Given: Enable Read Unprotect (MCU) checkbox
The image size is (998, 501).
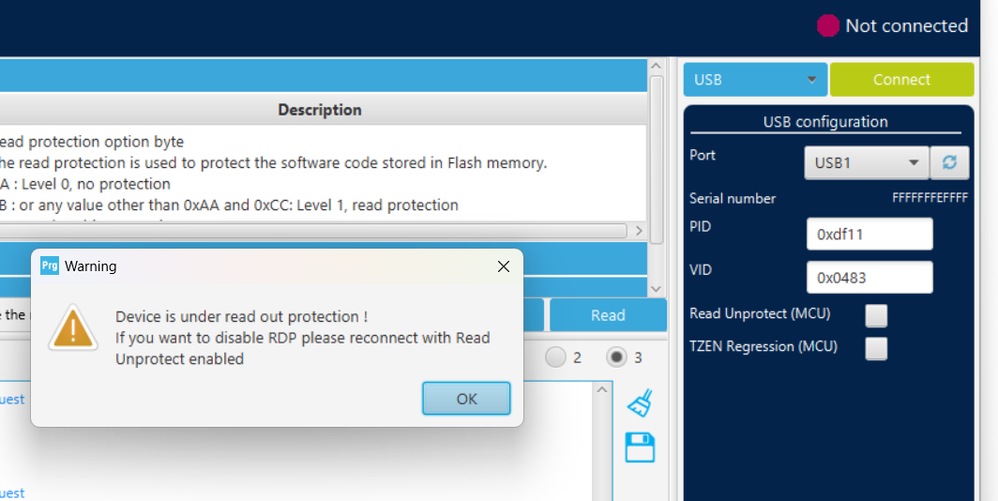Looking at the screenshot, I should 876,315.
